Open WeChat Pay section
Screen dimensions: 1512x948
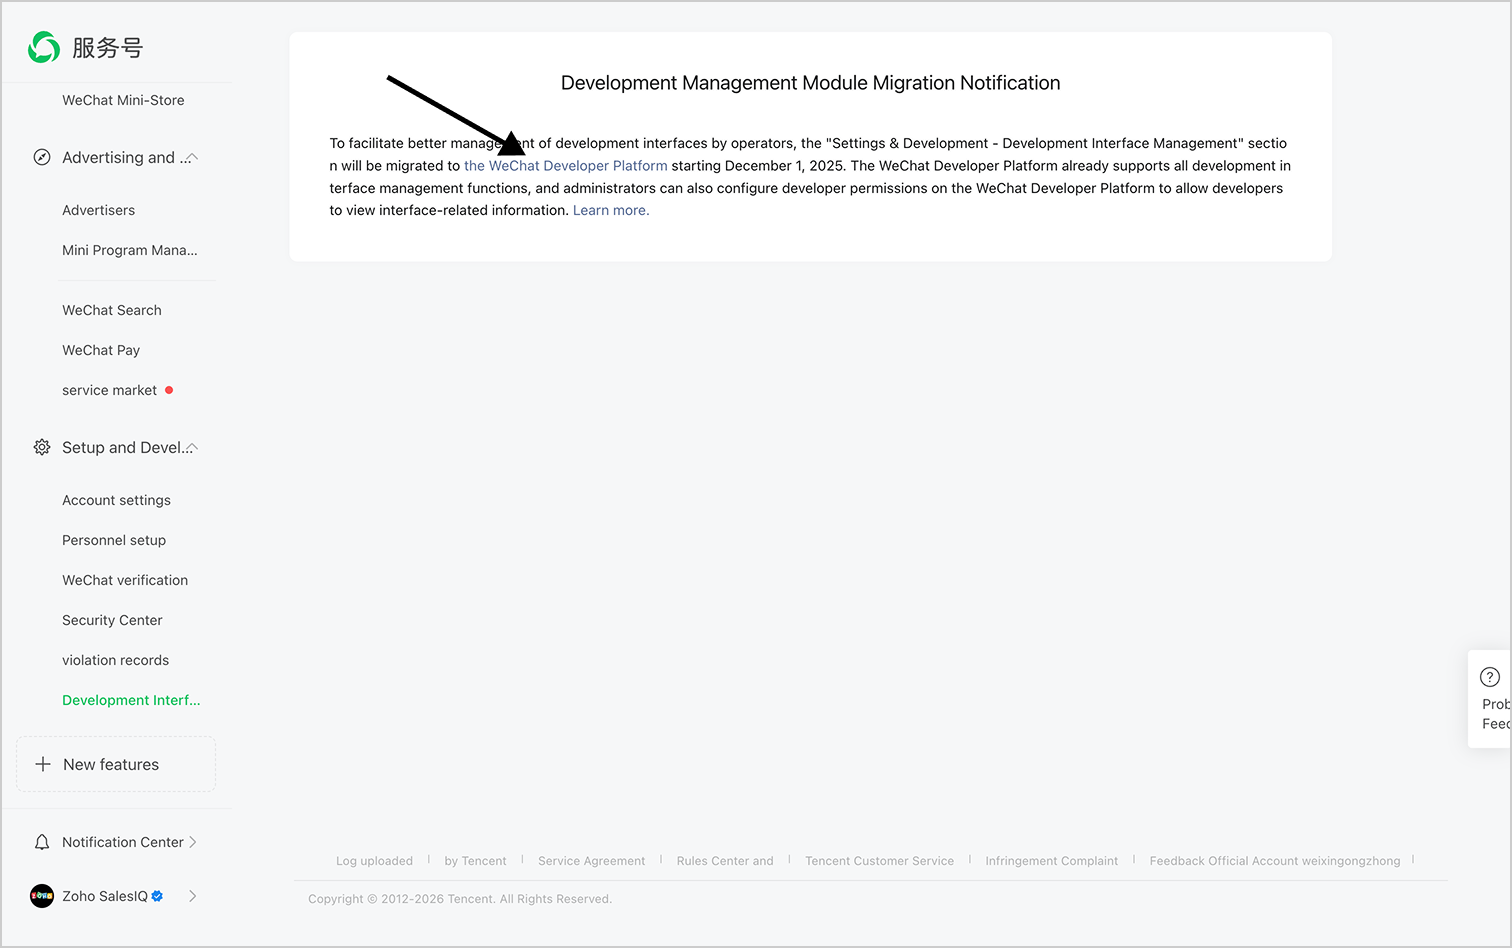(101, 350)
